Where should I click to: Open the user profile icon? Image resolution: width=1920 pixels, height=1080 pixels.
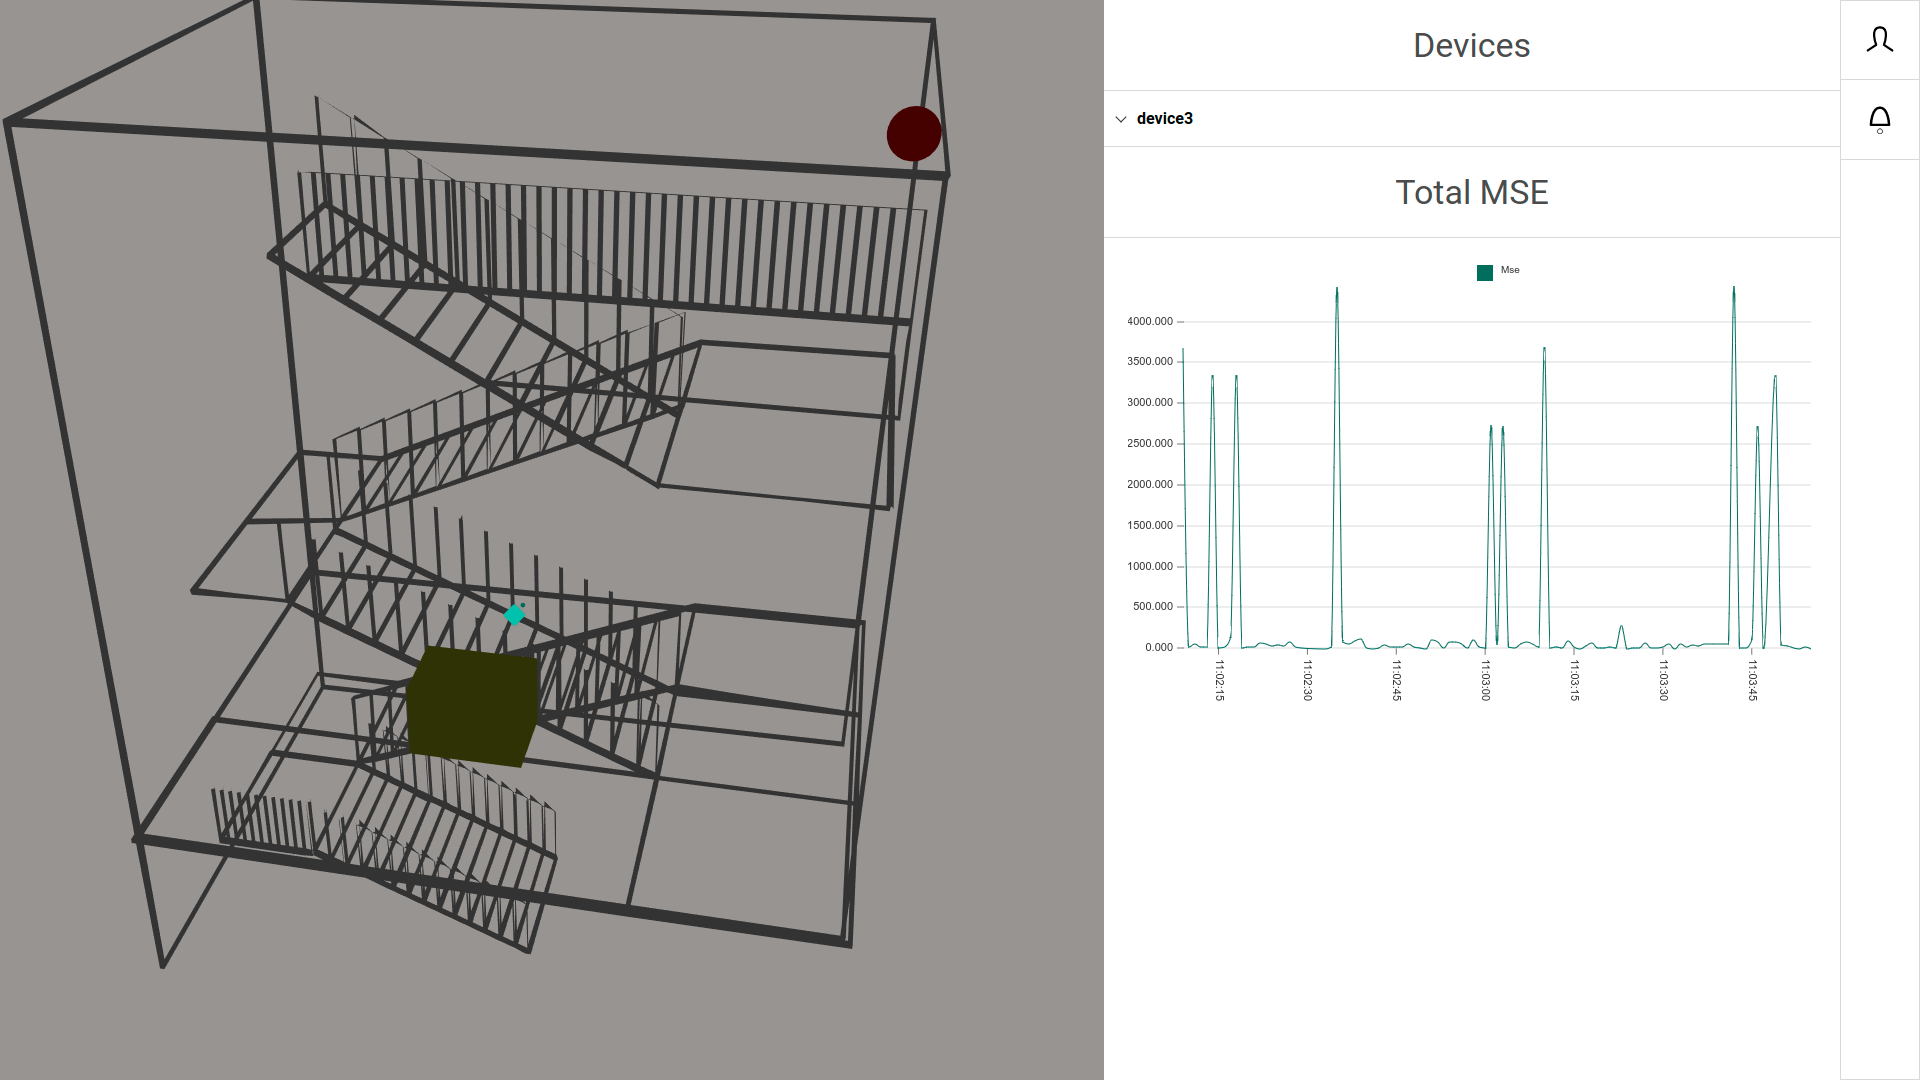click(x=1879, y=40)
